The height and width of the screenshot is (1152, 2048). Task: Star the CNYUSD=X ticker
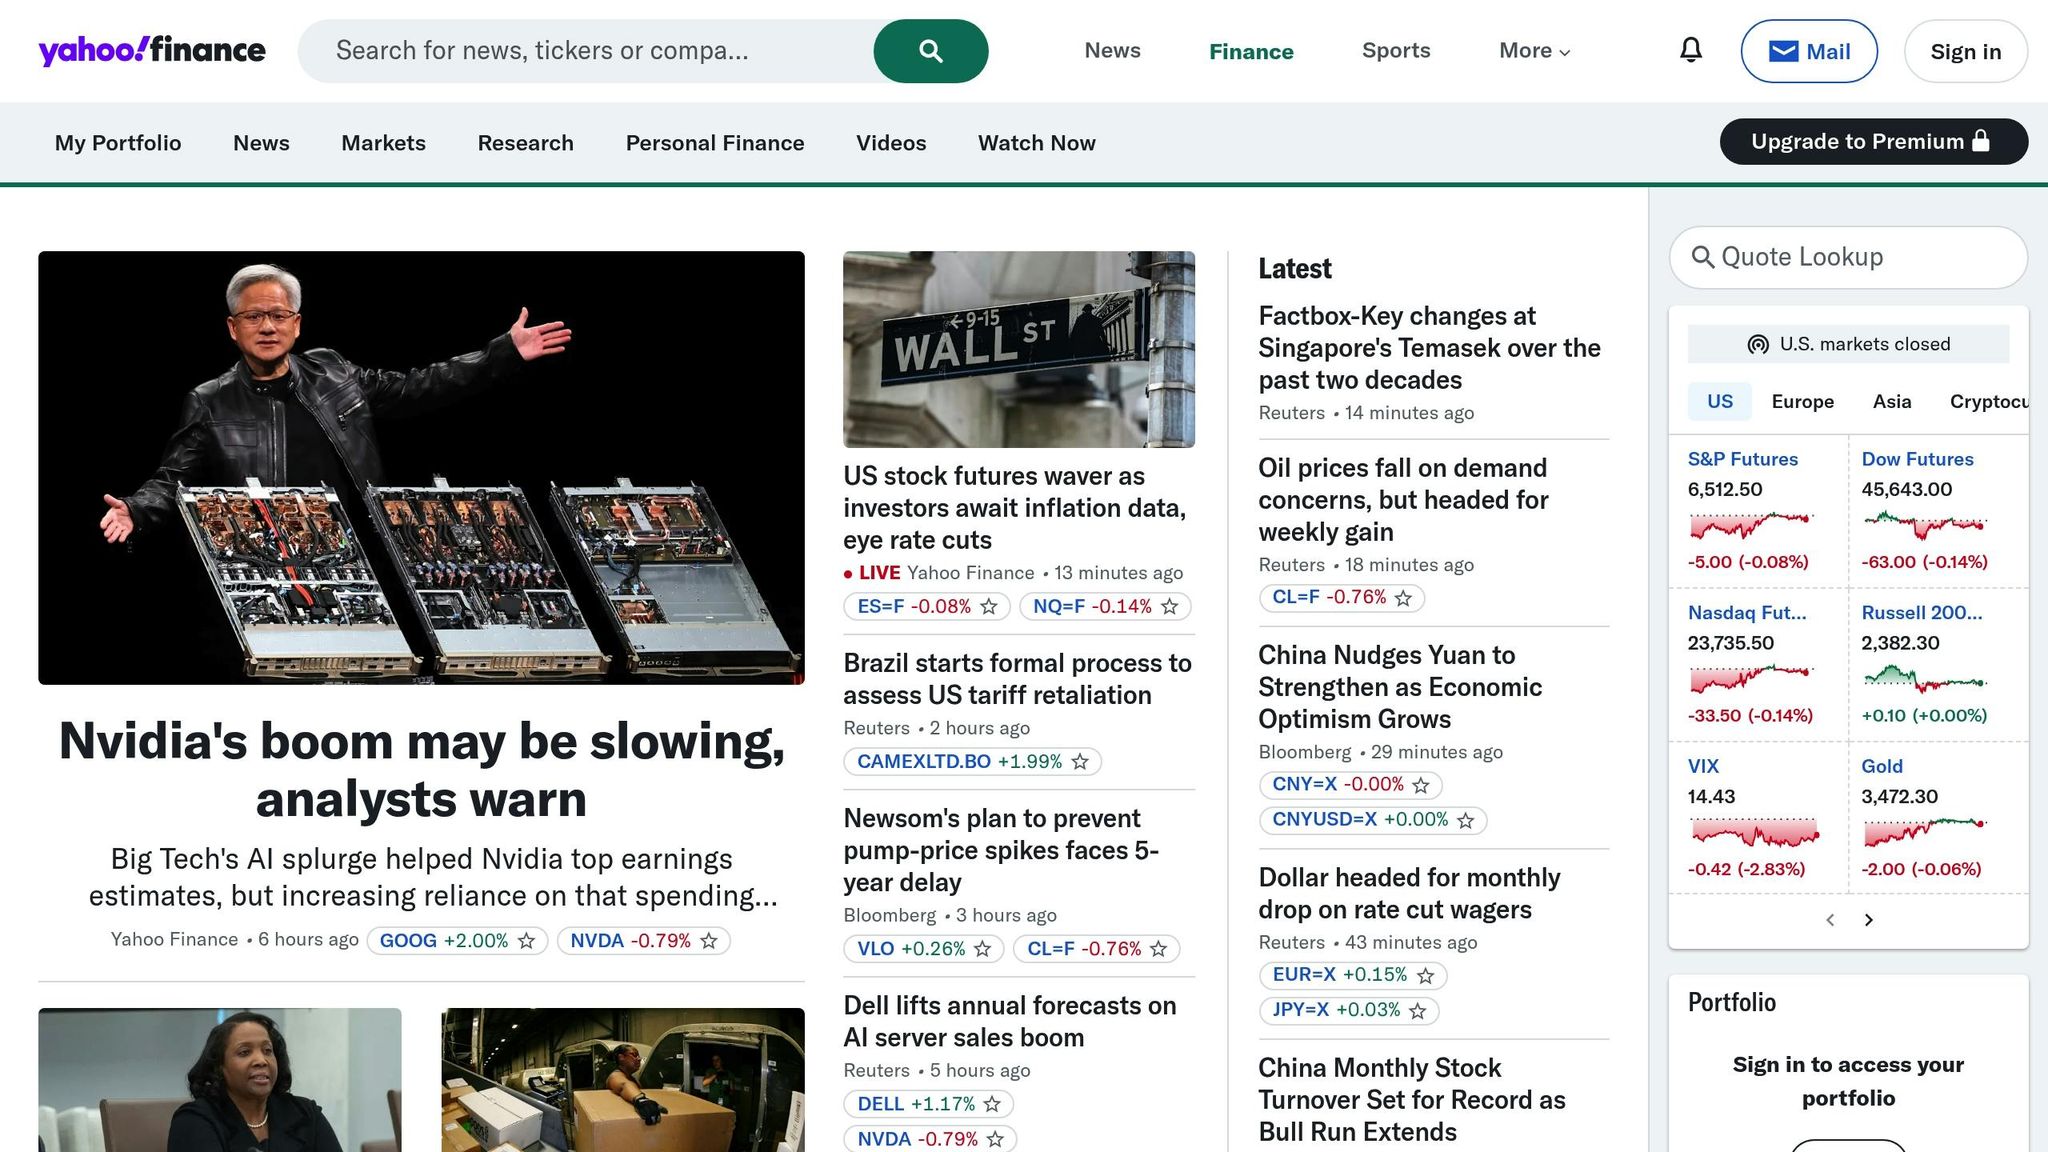1466,821
